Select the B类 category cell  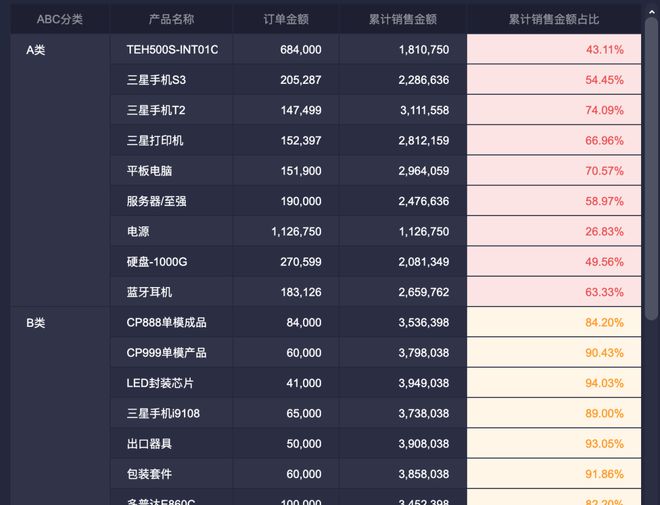click(60, 406)
